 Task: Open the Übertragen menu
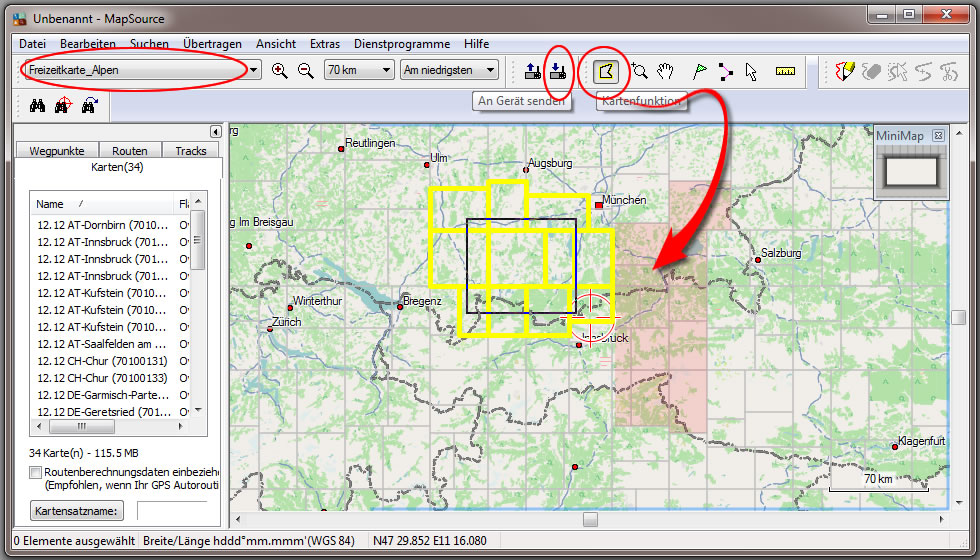(x=210, y=44)
